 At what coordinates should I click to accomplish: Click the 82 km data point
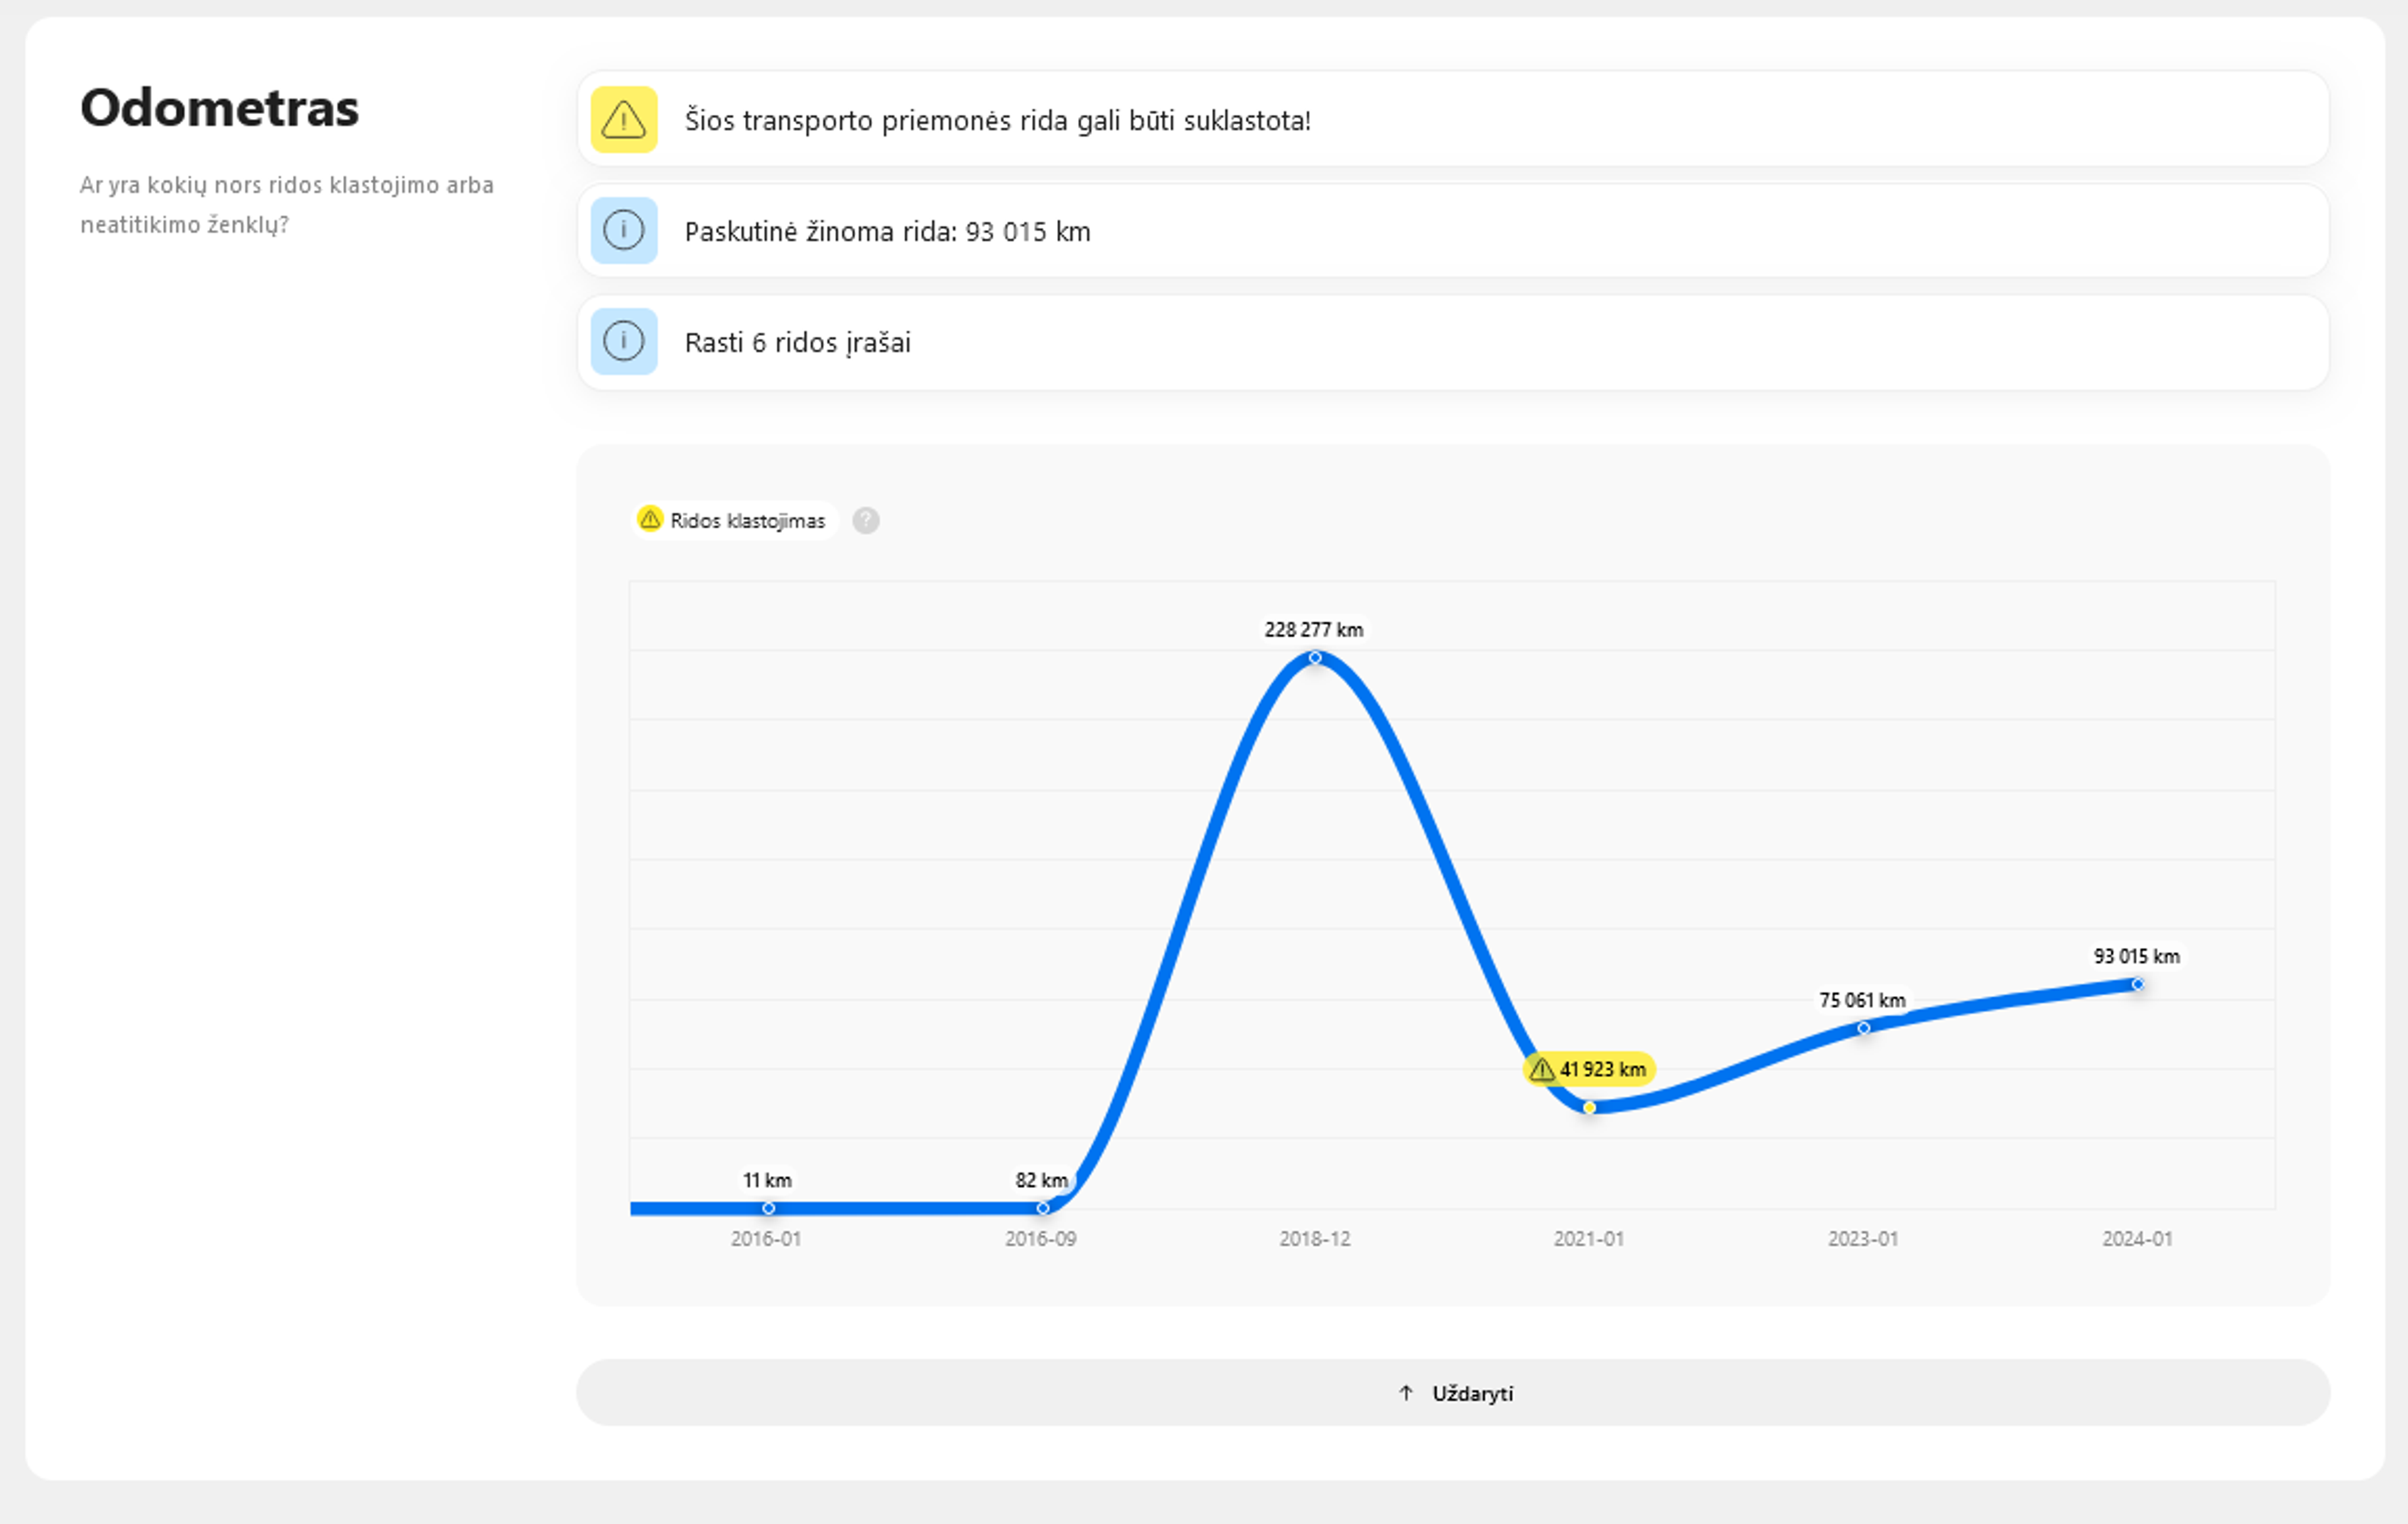pyautogui.click(x=1042, y=1208)
